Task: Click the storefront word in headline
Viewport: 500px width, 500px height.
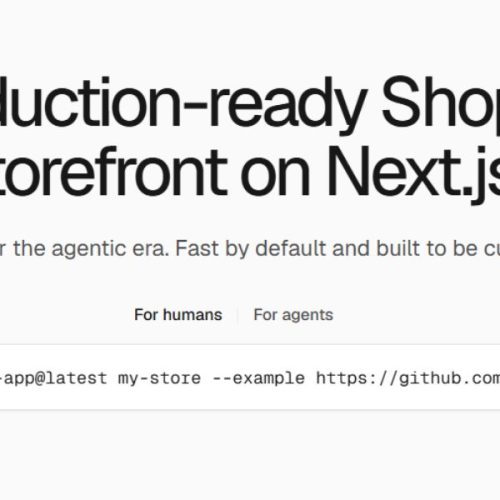Action: [x=113, y=171]
